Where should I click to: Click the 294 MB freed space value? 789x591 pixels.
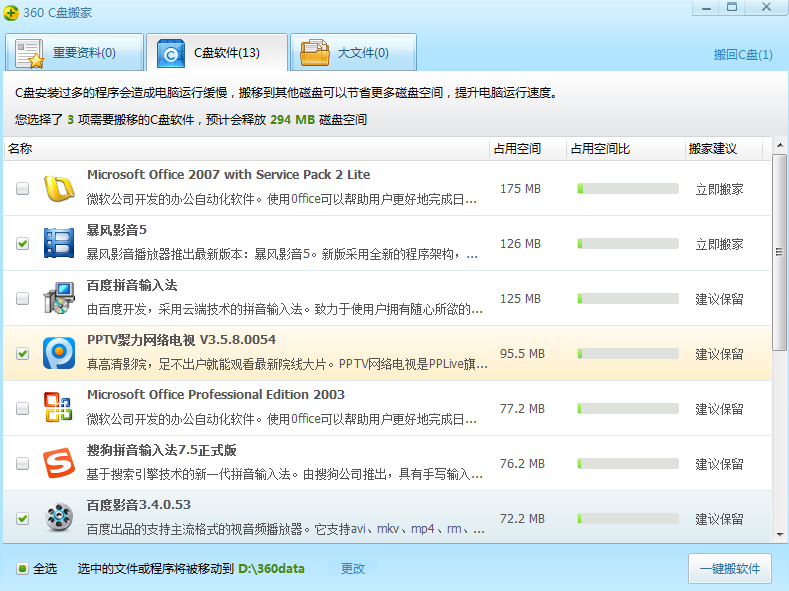pos(292,120)
